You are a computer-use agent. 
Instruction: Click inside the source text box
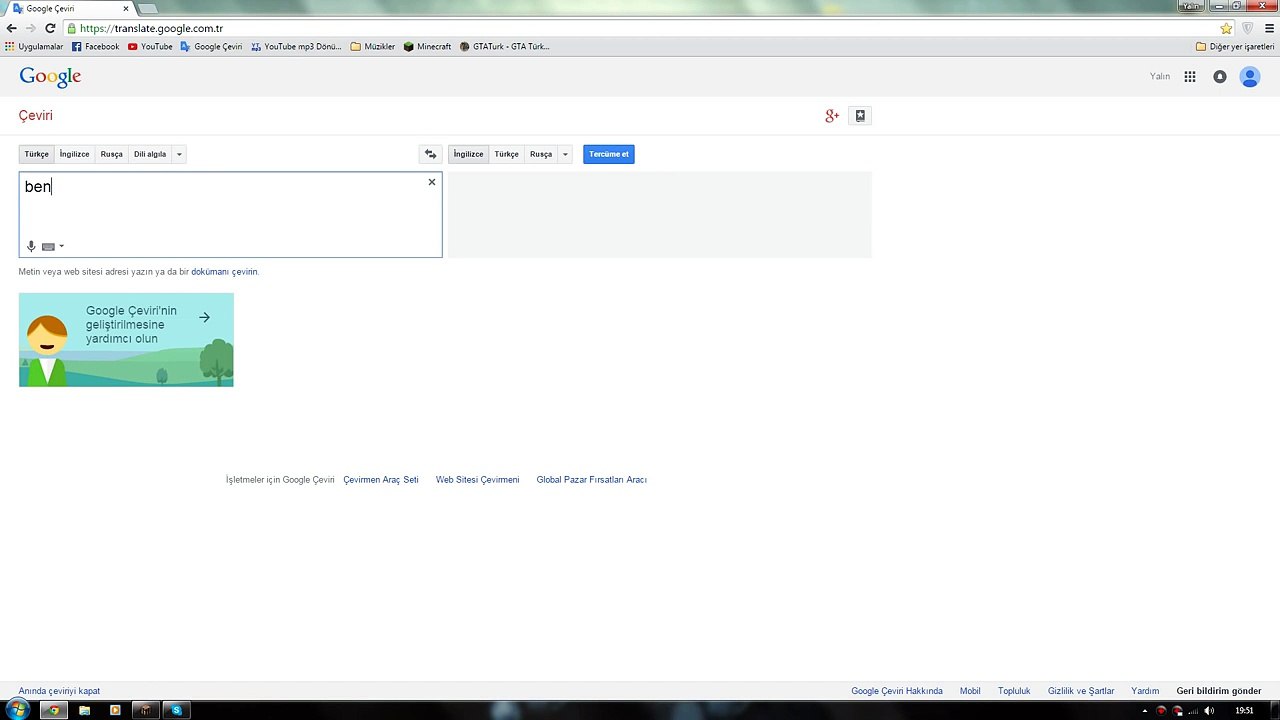point(230,214)
